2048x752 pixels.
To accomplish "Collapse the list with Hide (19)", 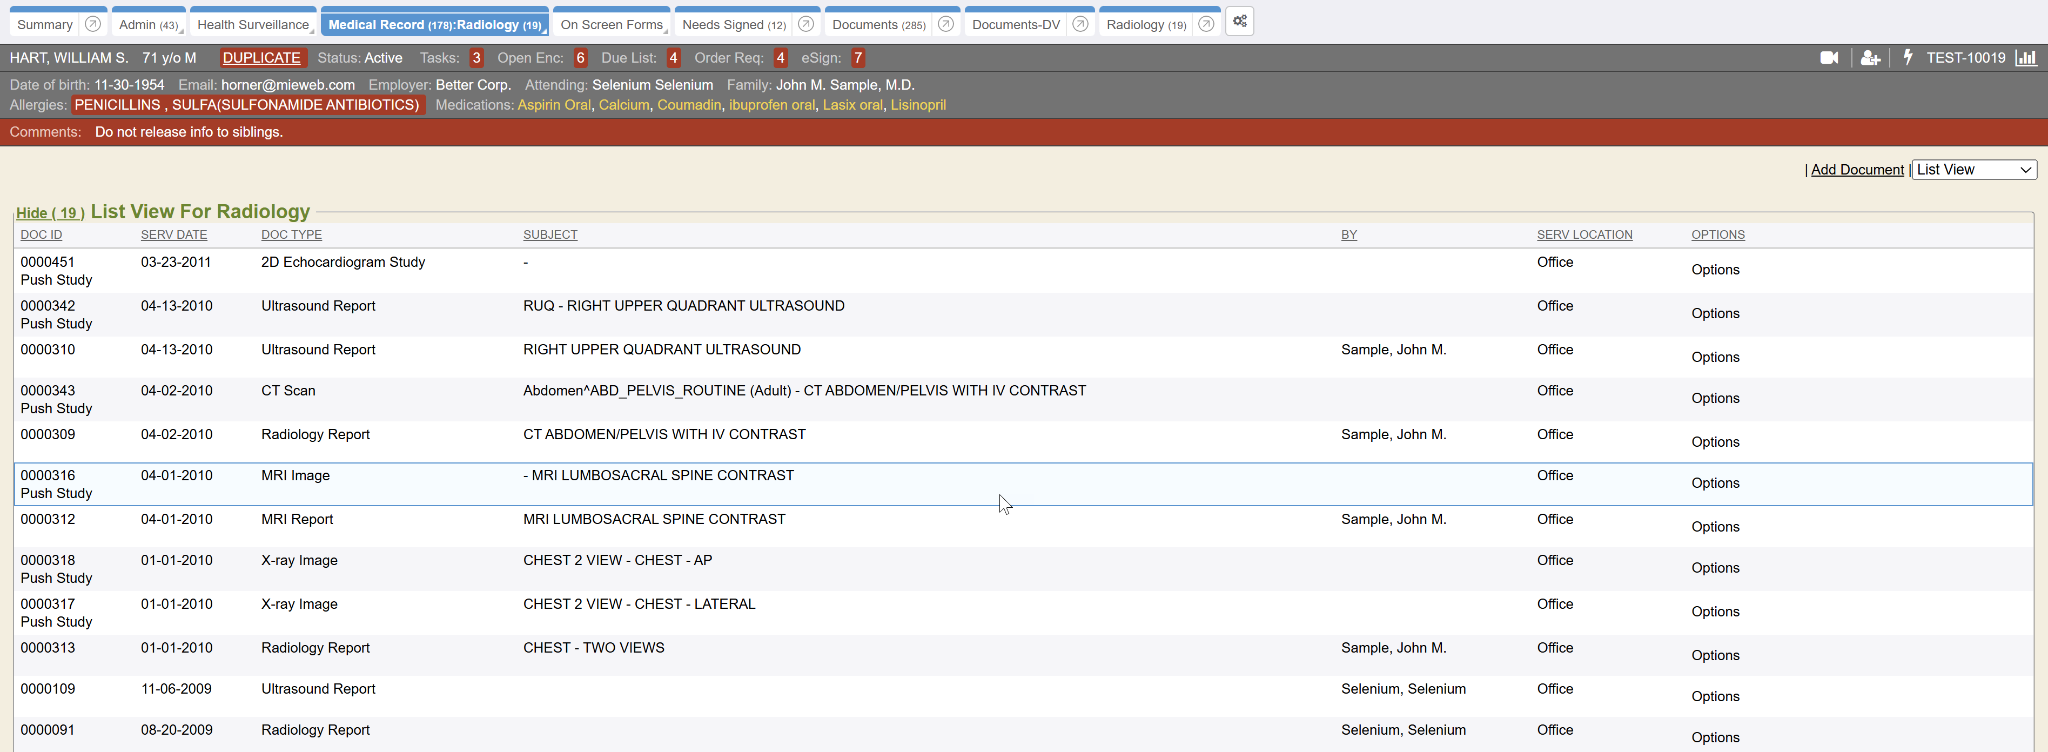I will (x=50, y=213).
